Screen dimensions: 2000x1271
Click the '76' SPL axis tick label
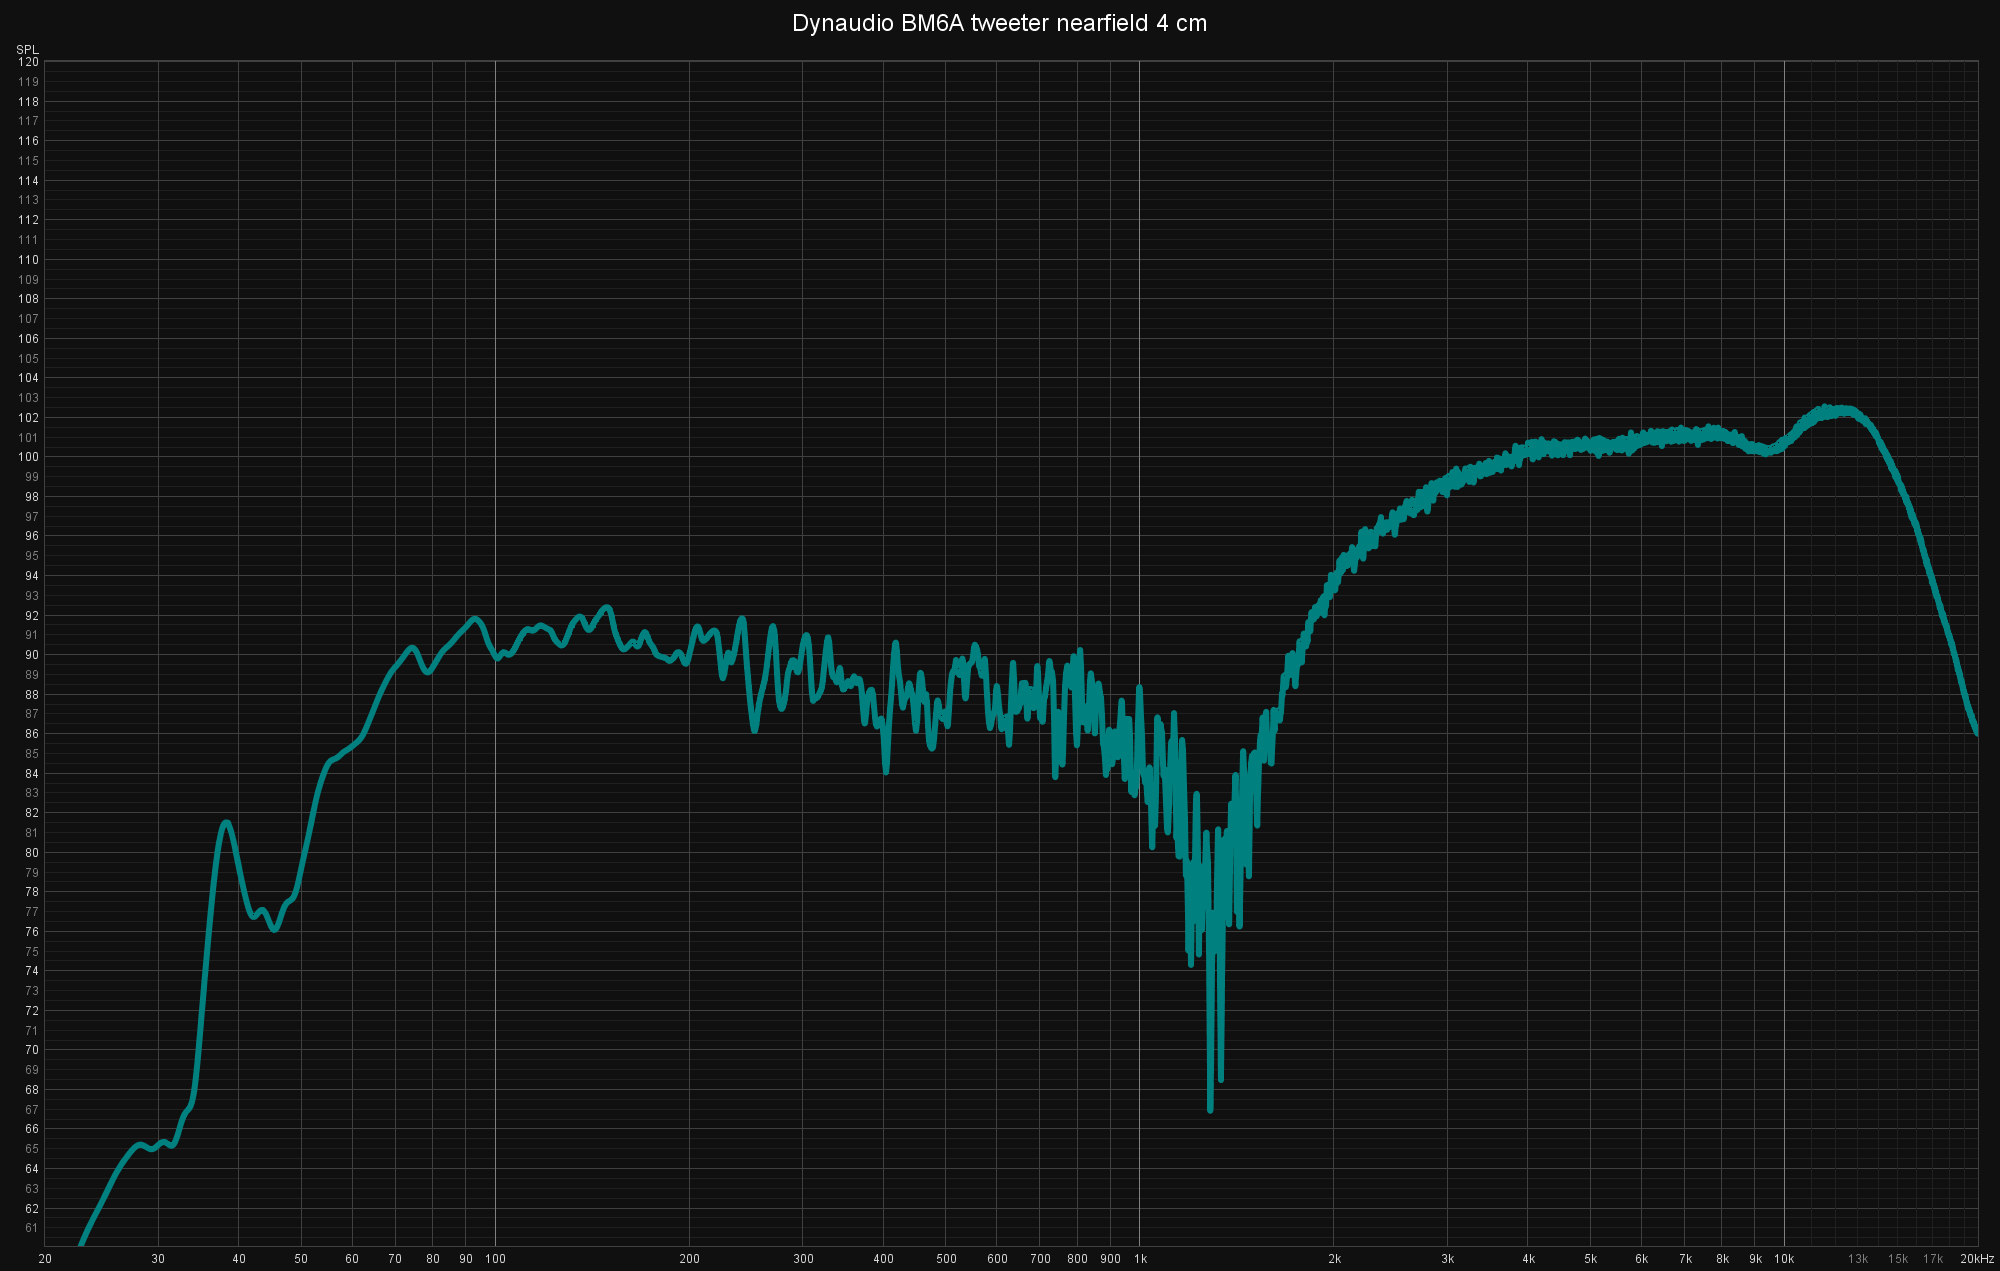[32, 932]
